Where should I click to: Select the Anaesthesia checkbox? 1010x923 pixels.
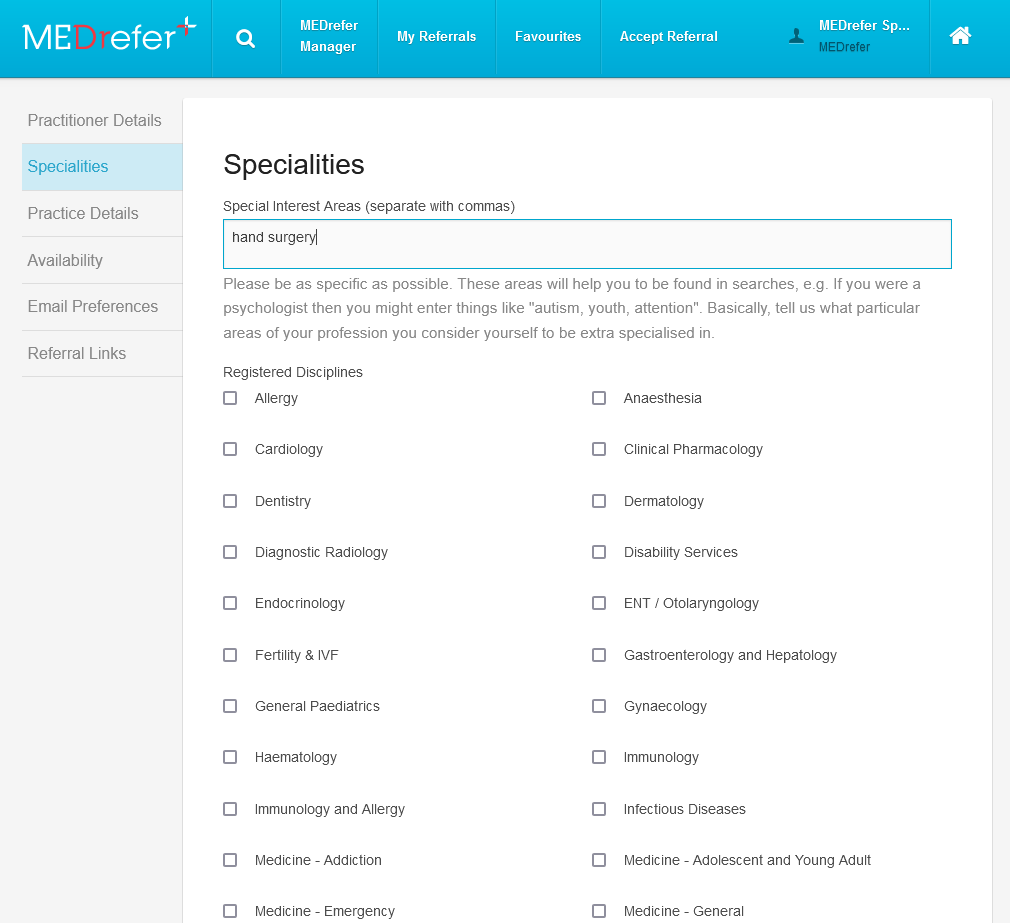(x=599, y=398)
